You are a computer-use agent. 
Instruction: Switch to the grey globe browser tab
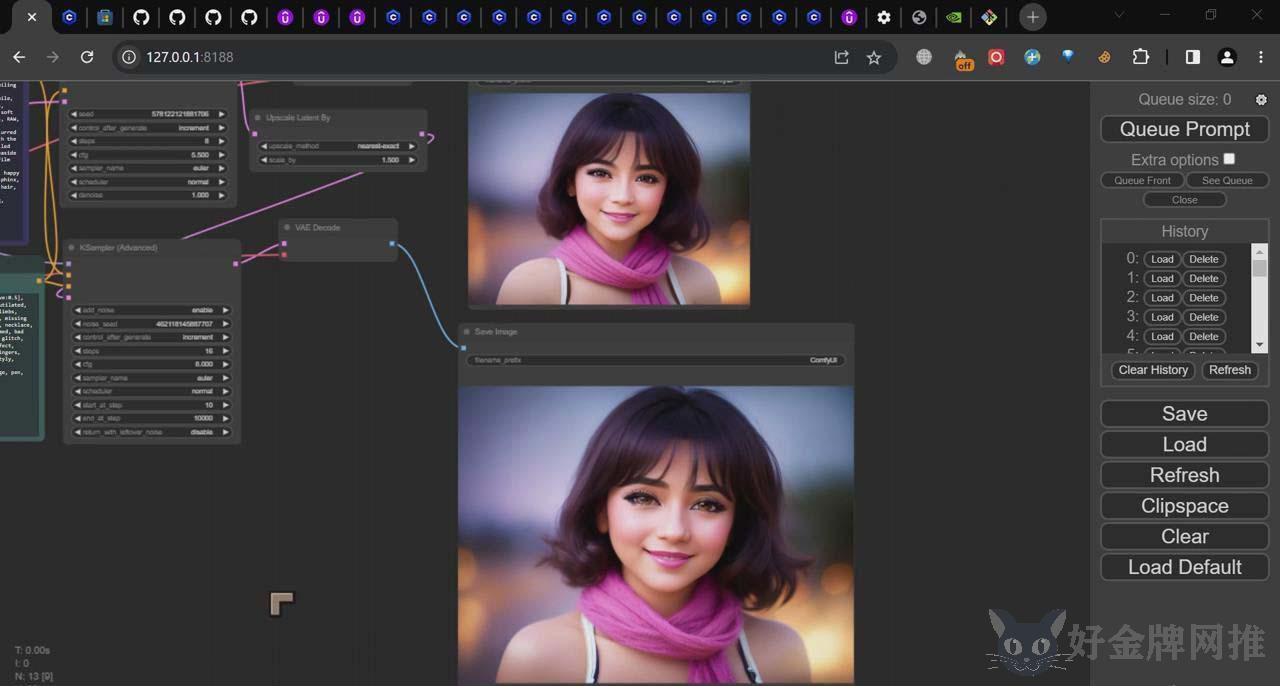coord(919,17)
